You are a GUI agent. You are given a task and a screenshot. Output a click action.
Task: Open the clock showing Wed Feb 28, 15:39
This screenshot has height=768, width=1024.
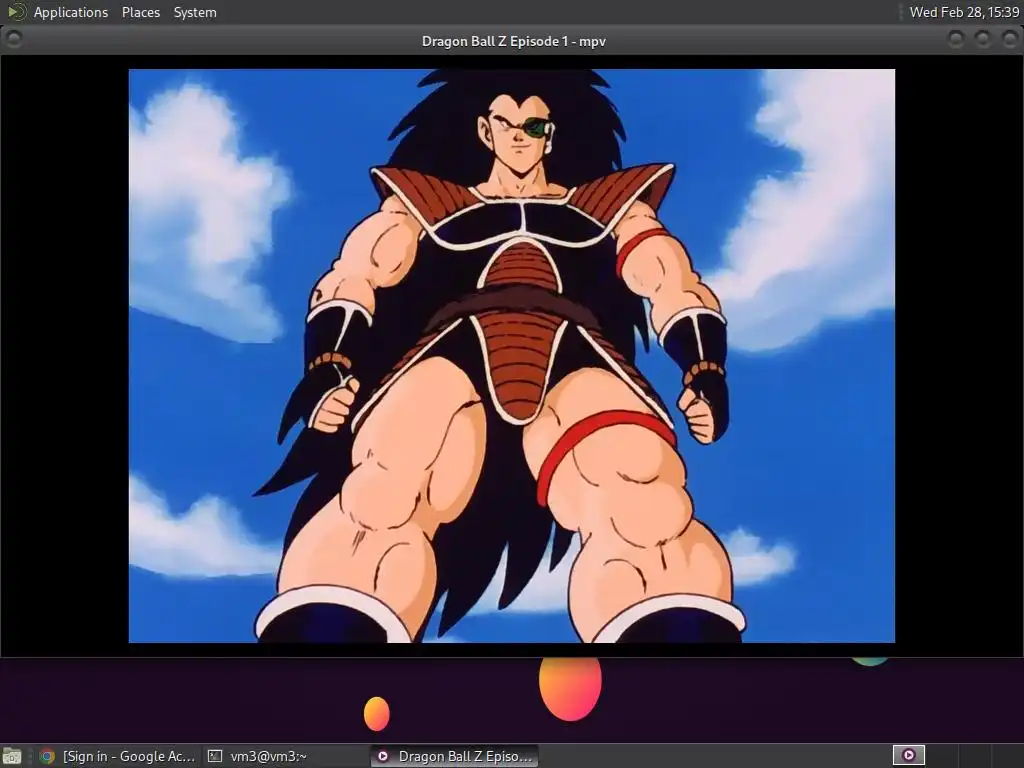point(964,12)
